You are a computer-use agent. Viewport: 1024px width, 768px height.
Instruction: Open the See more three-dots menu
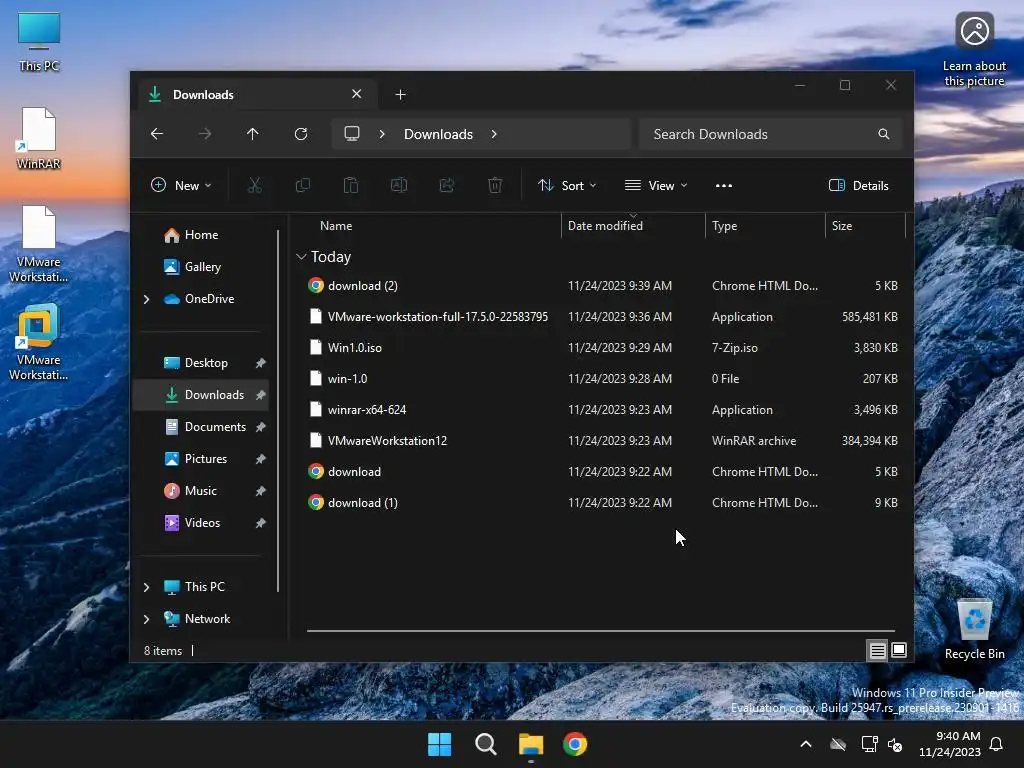[x=724, y=185]
